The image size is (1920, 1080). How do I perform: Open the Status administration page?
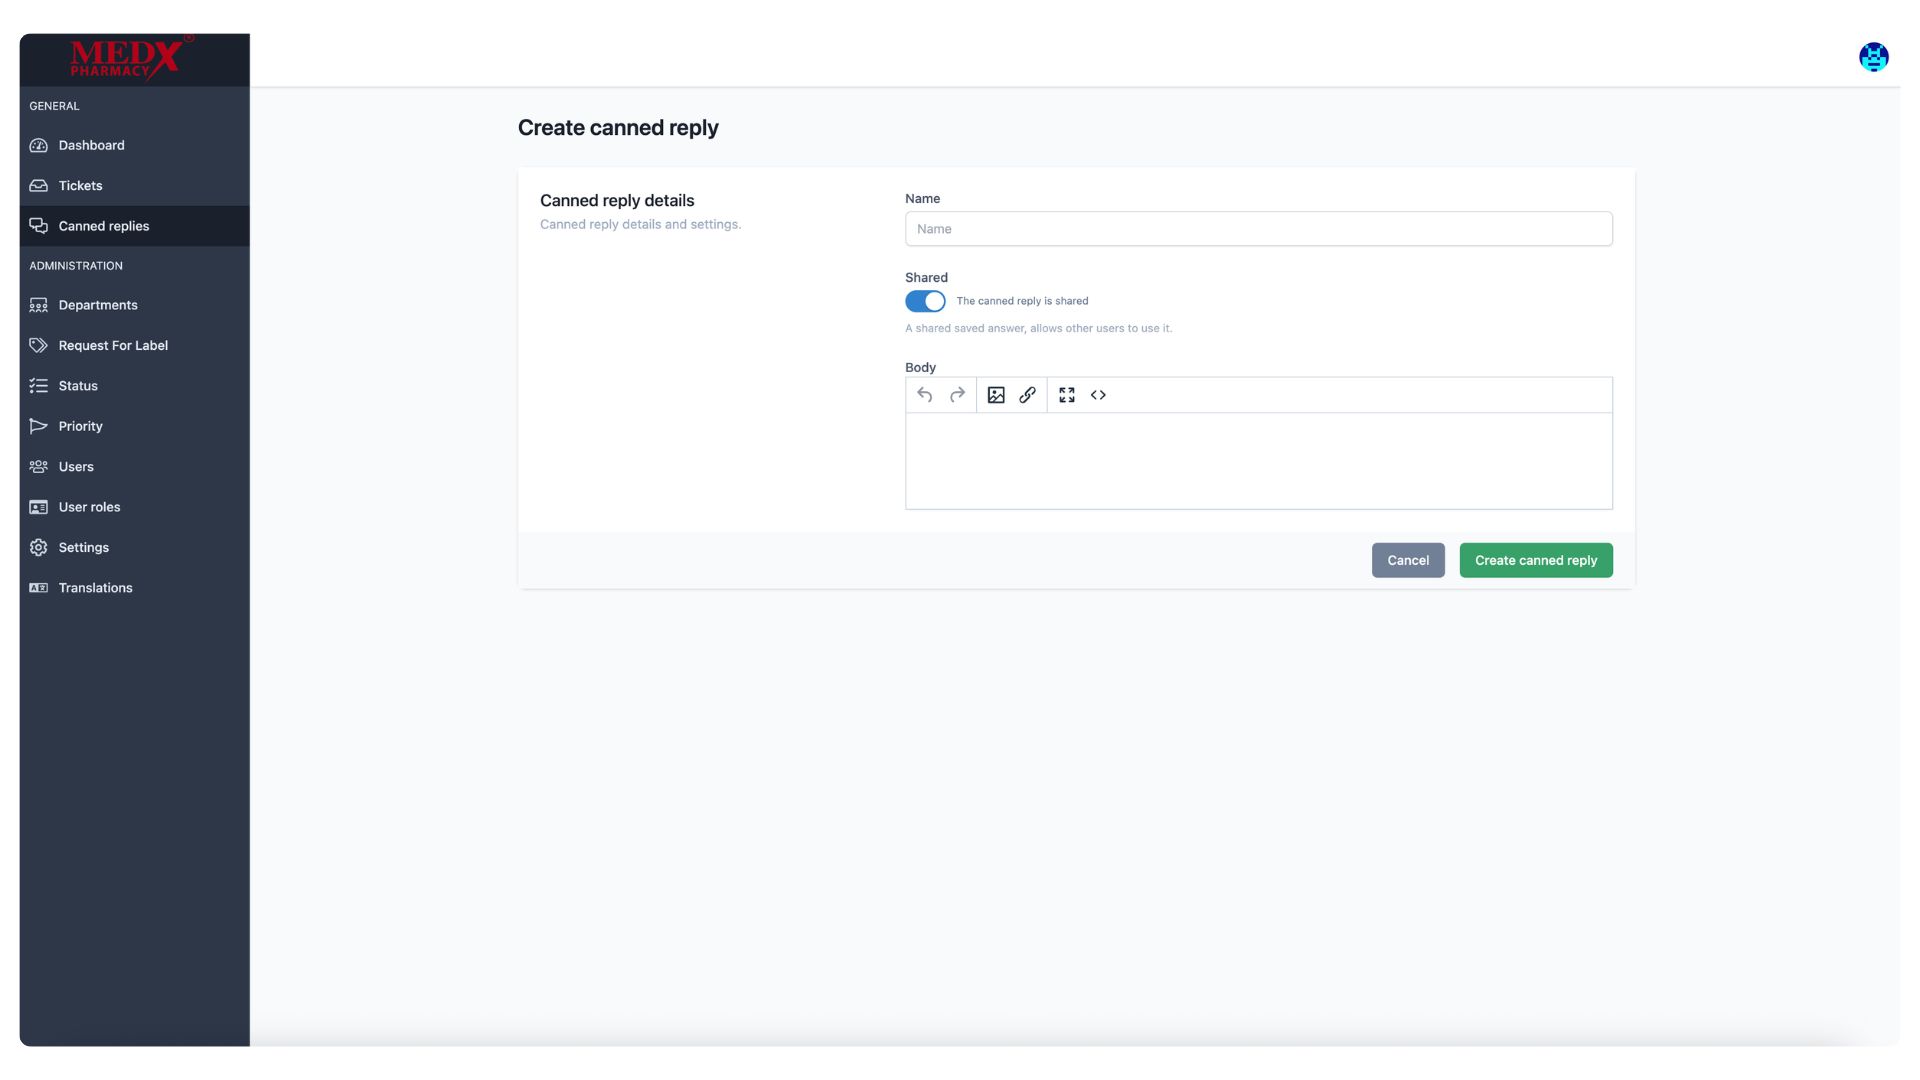pyautogui.click(x=134, y=386)
